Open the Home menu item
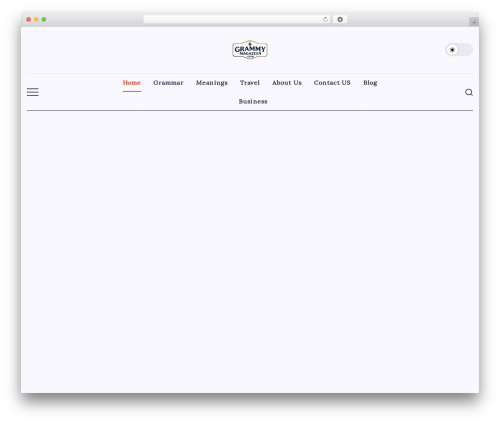The width and height of the screenshot is (500, 423). coord(132,83)
